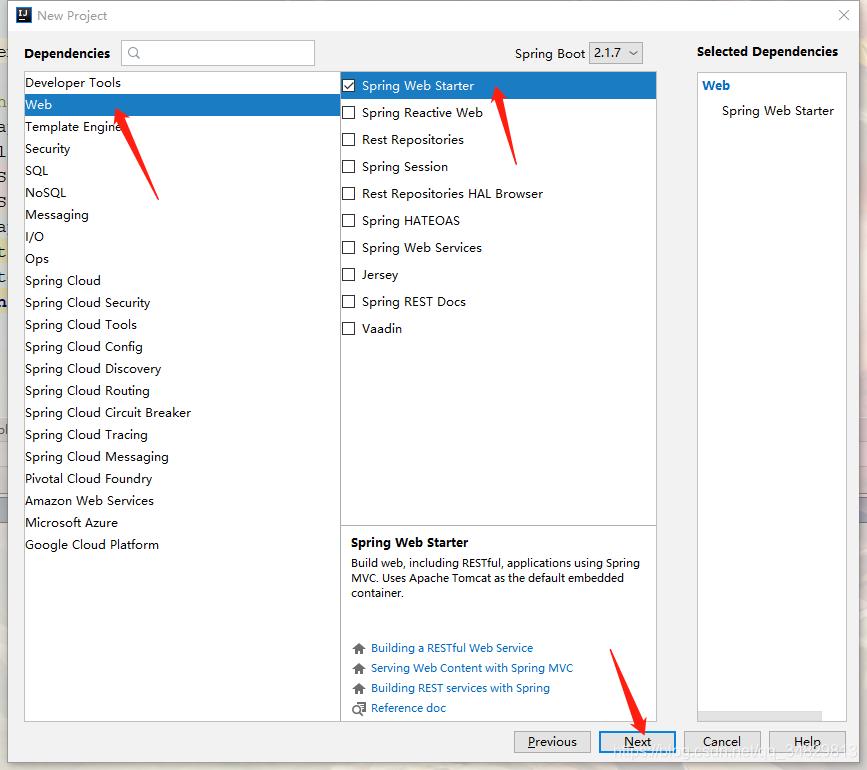Open Spring Cloud Messaging category
This screenshot has width=867, height=770.
[182, 457]
